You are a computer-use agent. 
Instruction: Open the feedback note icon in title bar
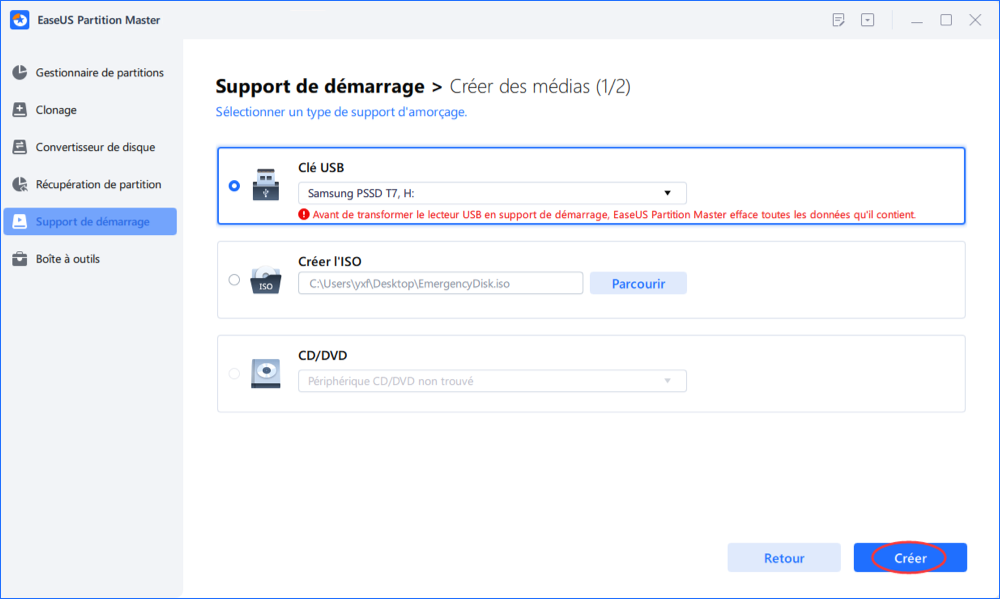838,20
